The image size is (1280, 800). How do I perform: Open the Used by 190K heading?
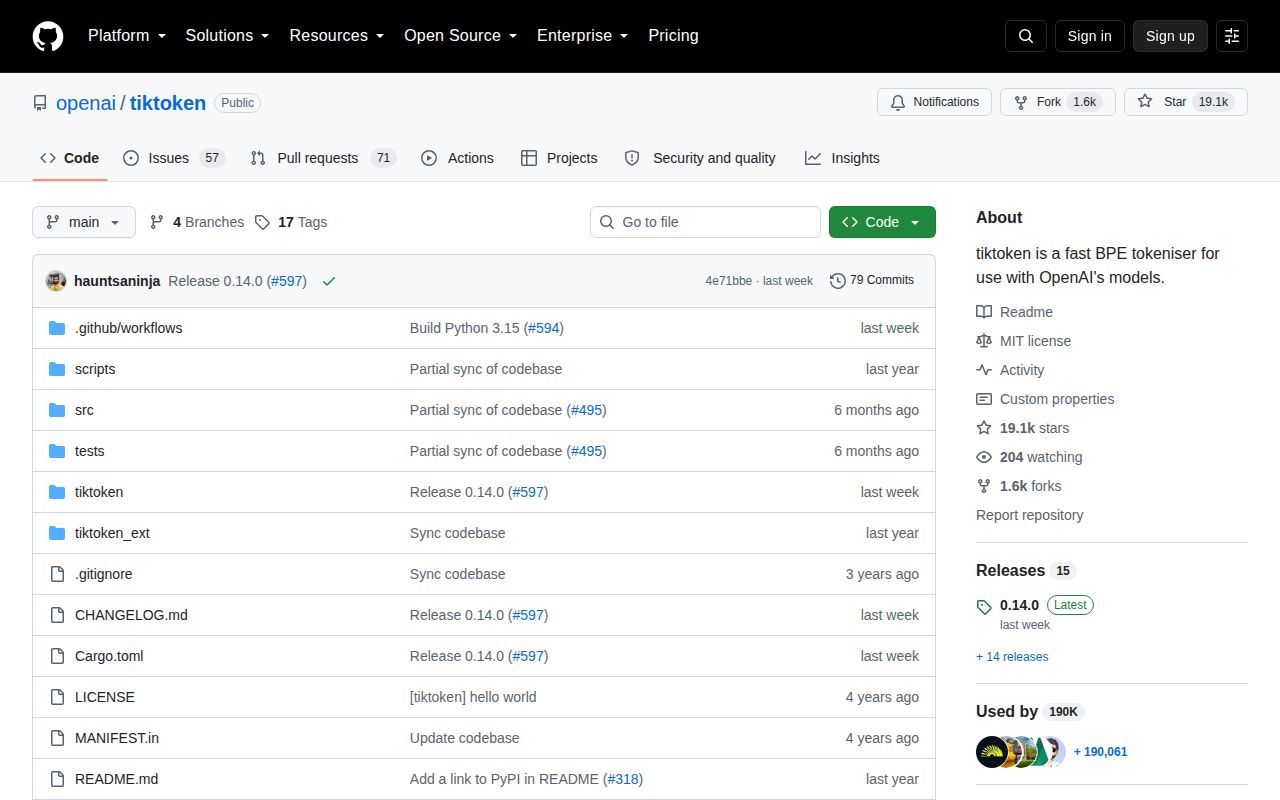point(1029,711)
